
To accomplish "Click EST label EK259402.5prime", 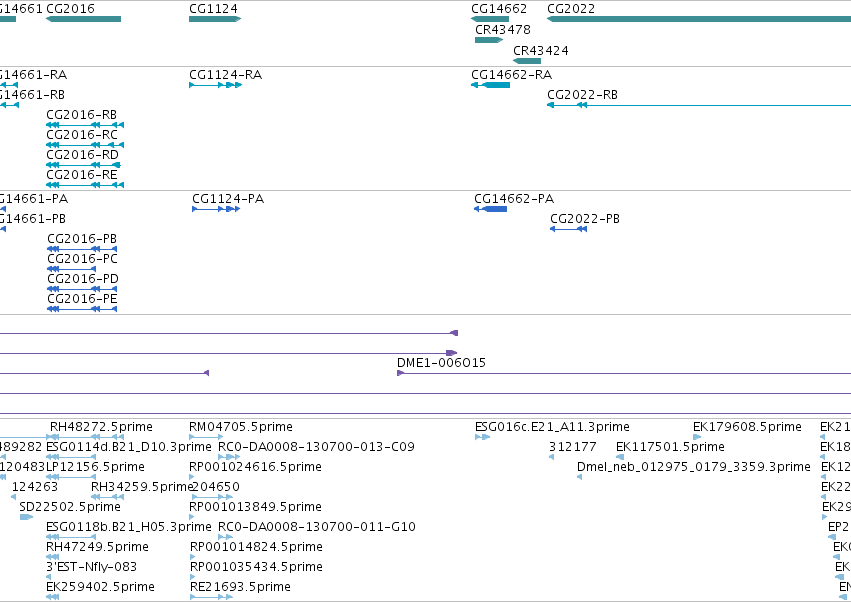I will 101,587.
